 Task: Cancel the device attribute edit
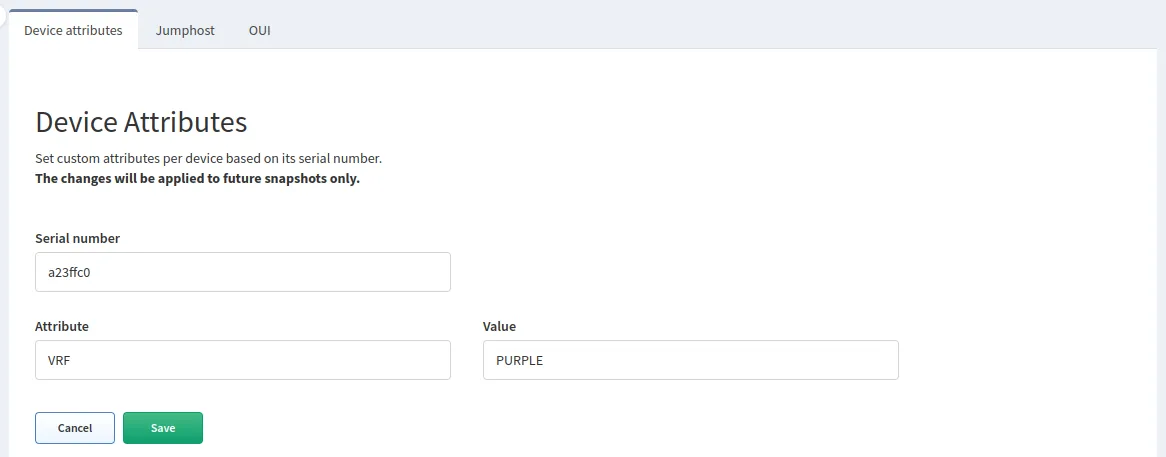[x=75, y=428]
